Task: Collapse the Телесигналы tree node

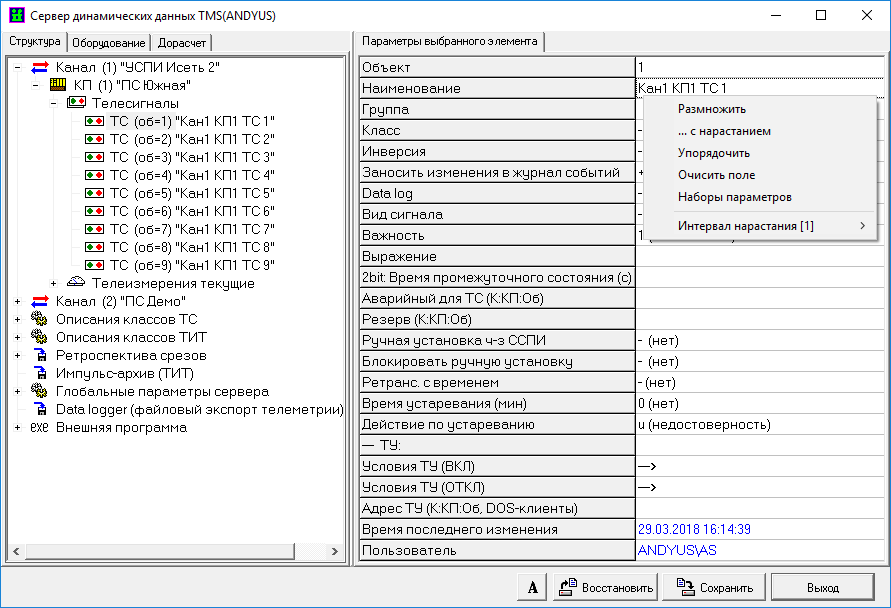Action: pos(54,103)
